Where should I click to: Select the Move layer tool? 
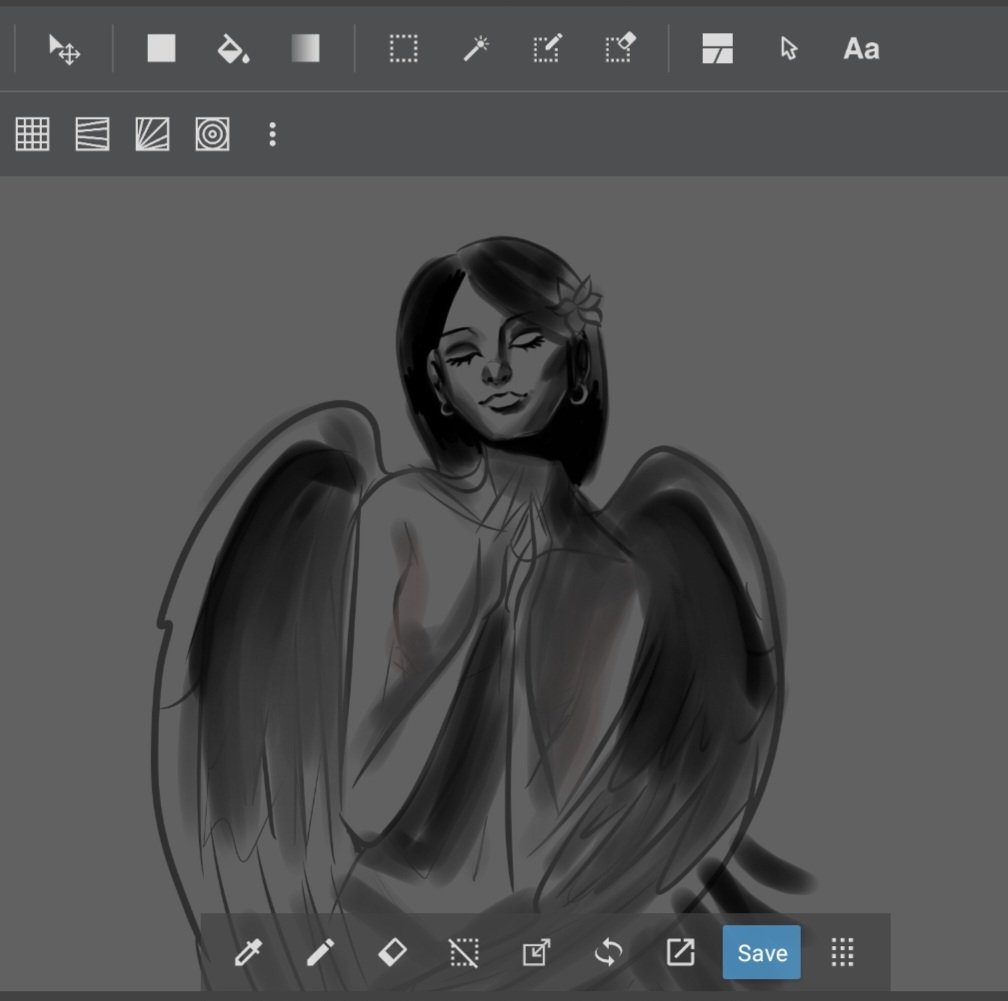64,49
